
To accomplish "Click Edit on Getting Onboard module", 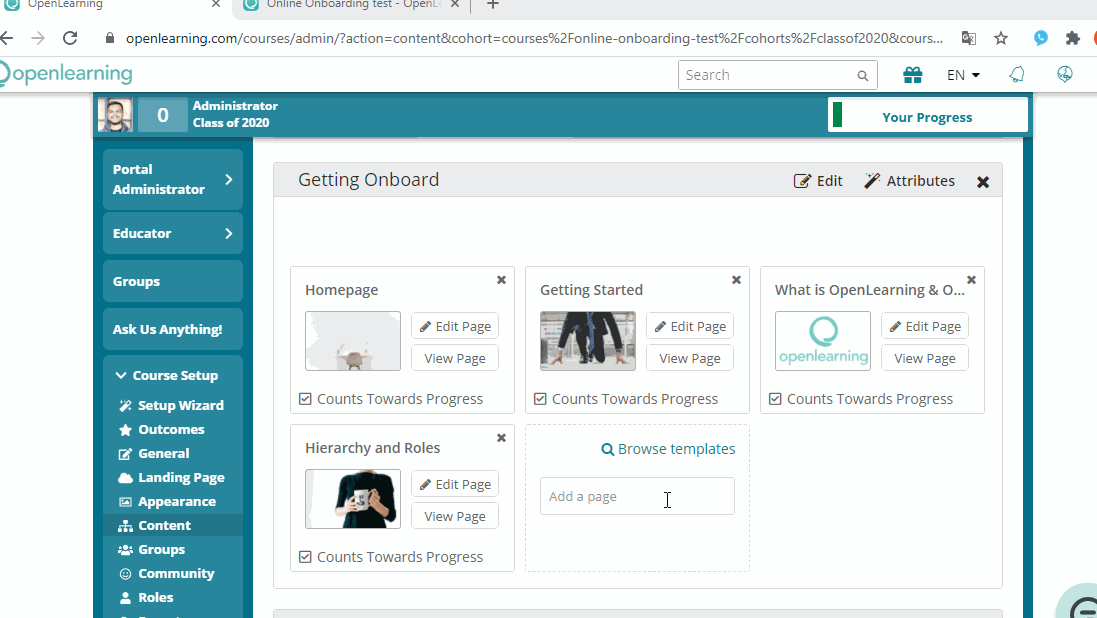I will point(818,181).
